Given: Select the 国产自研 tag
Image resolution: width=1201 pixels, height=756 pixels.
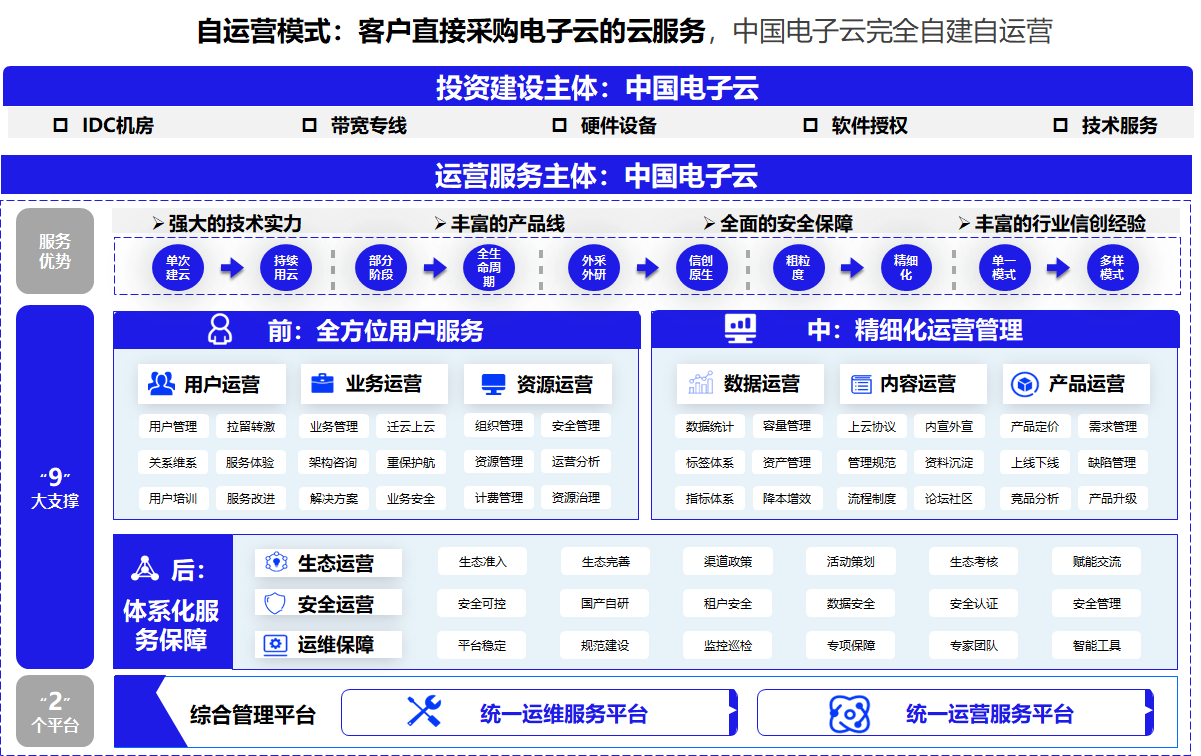Looking at the screenshot, I should click(605, 604).
